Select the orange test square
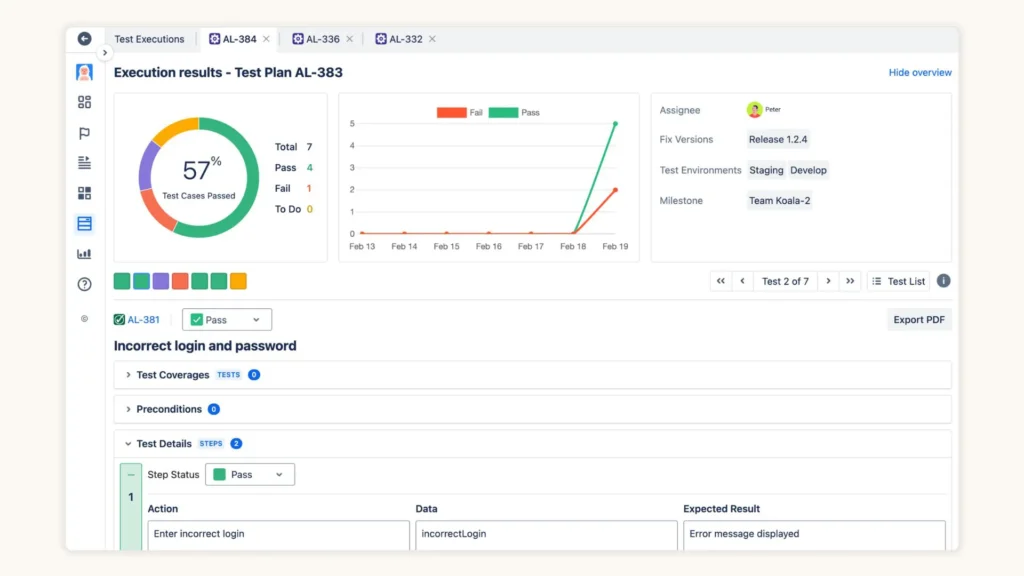1024x576 pixels. click(238, 281)
